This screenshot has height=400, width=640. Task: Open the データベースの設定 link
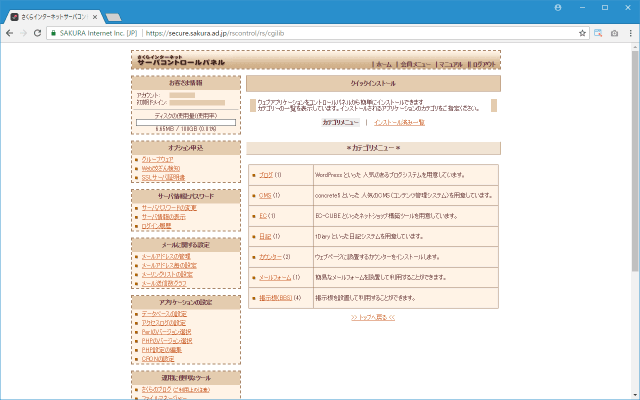click(x=164, y=313)
